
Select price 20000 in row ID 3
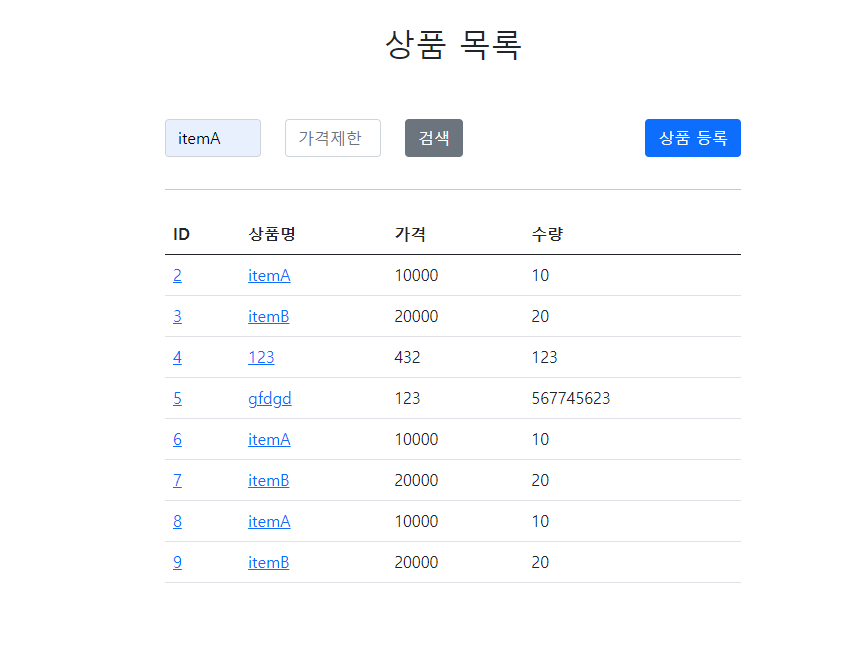tap(416, 316)
